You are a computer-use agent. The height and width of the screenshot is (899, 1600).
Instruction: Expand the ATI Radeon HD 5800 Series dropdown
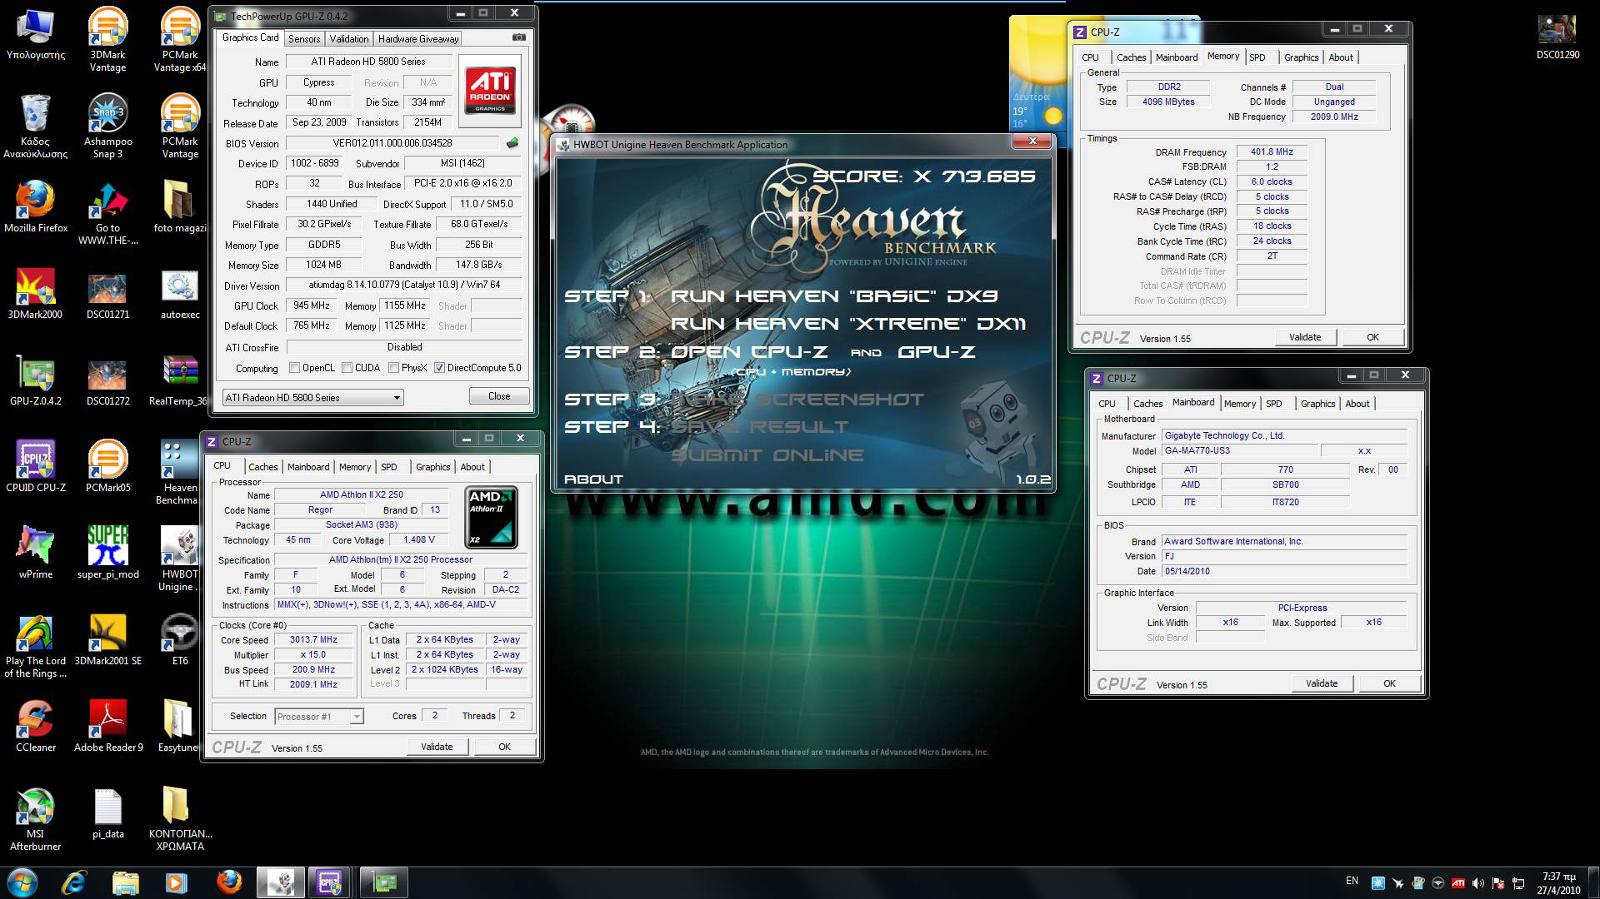tap(397, 398)
